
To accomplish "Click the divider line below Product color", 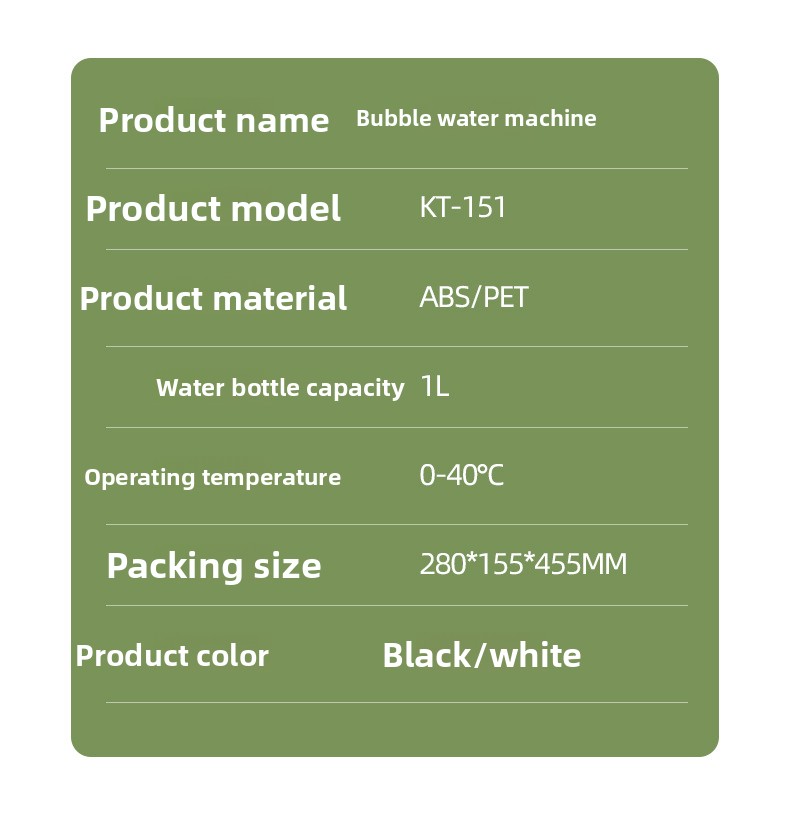I will pos(397,702).
